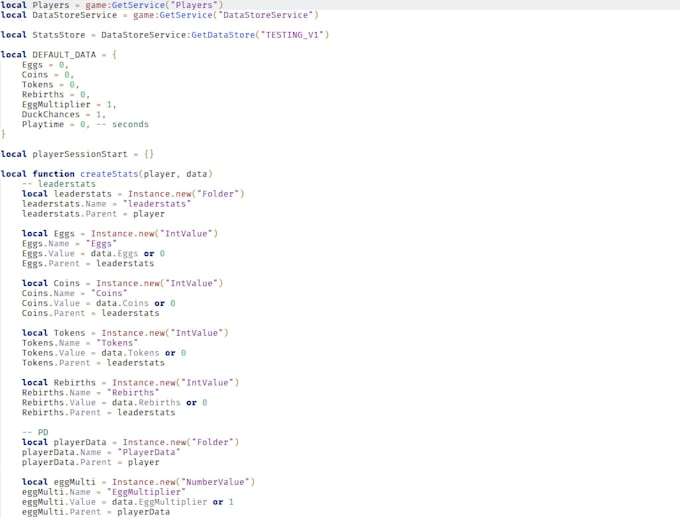Image resolution: width=680 pixels, height=518 pixels.
Task: Click the 'eggMulti.Value = data.EggMultiplier or 1' line
Action: [128, 502]
